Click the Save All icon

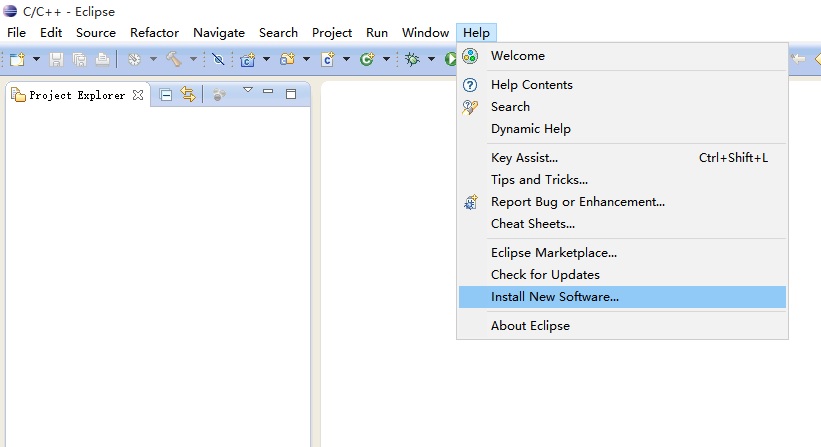(80, 59)
